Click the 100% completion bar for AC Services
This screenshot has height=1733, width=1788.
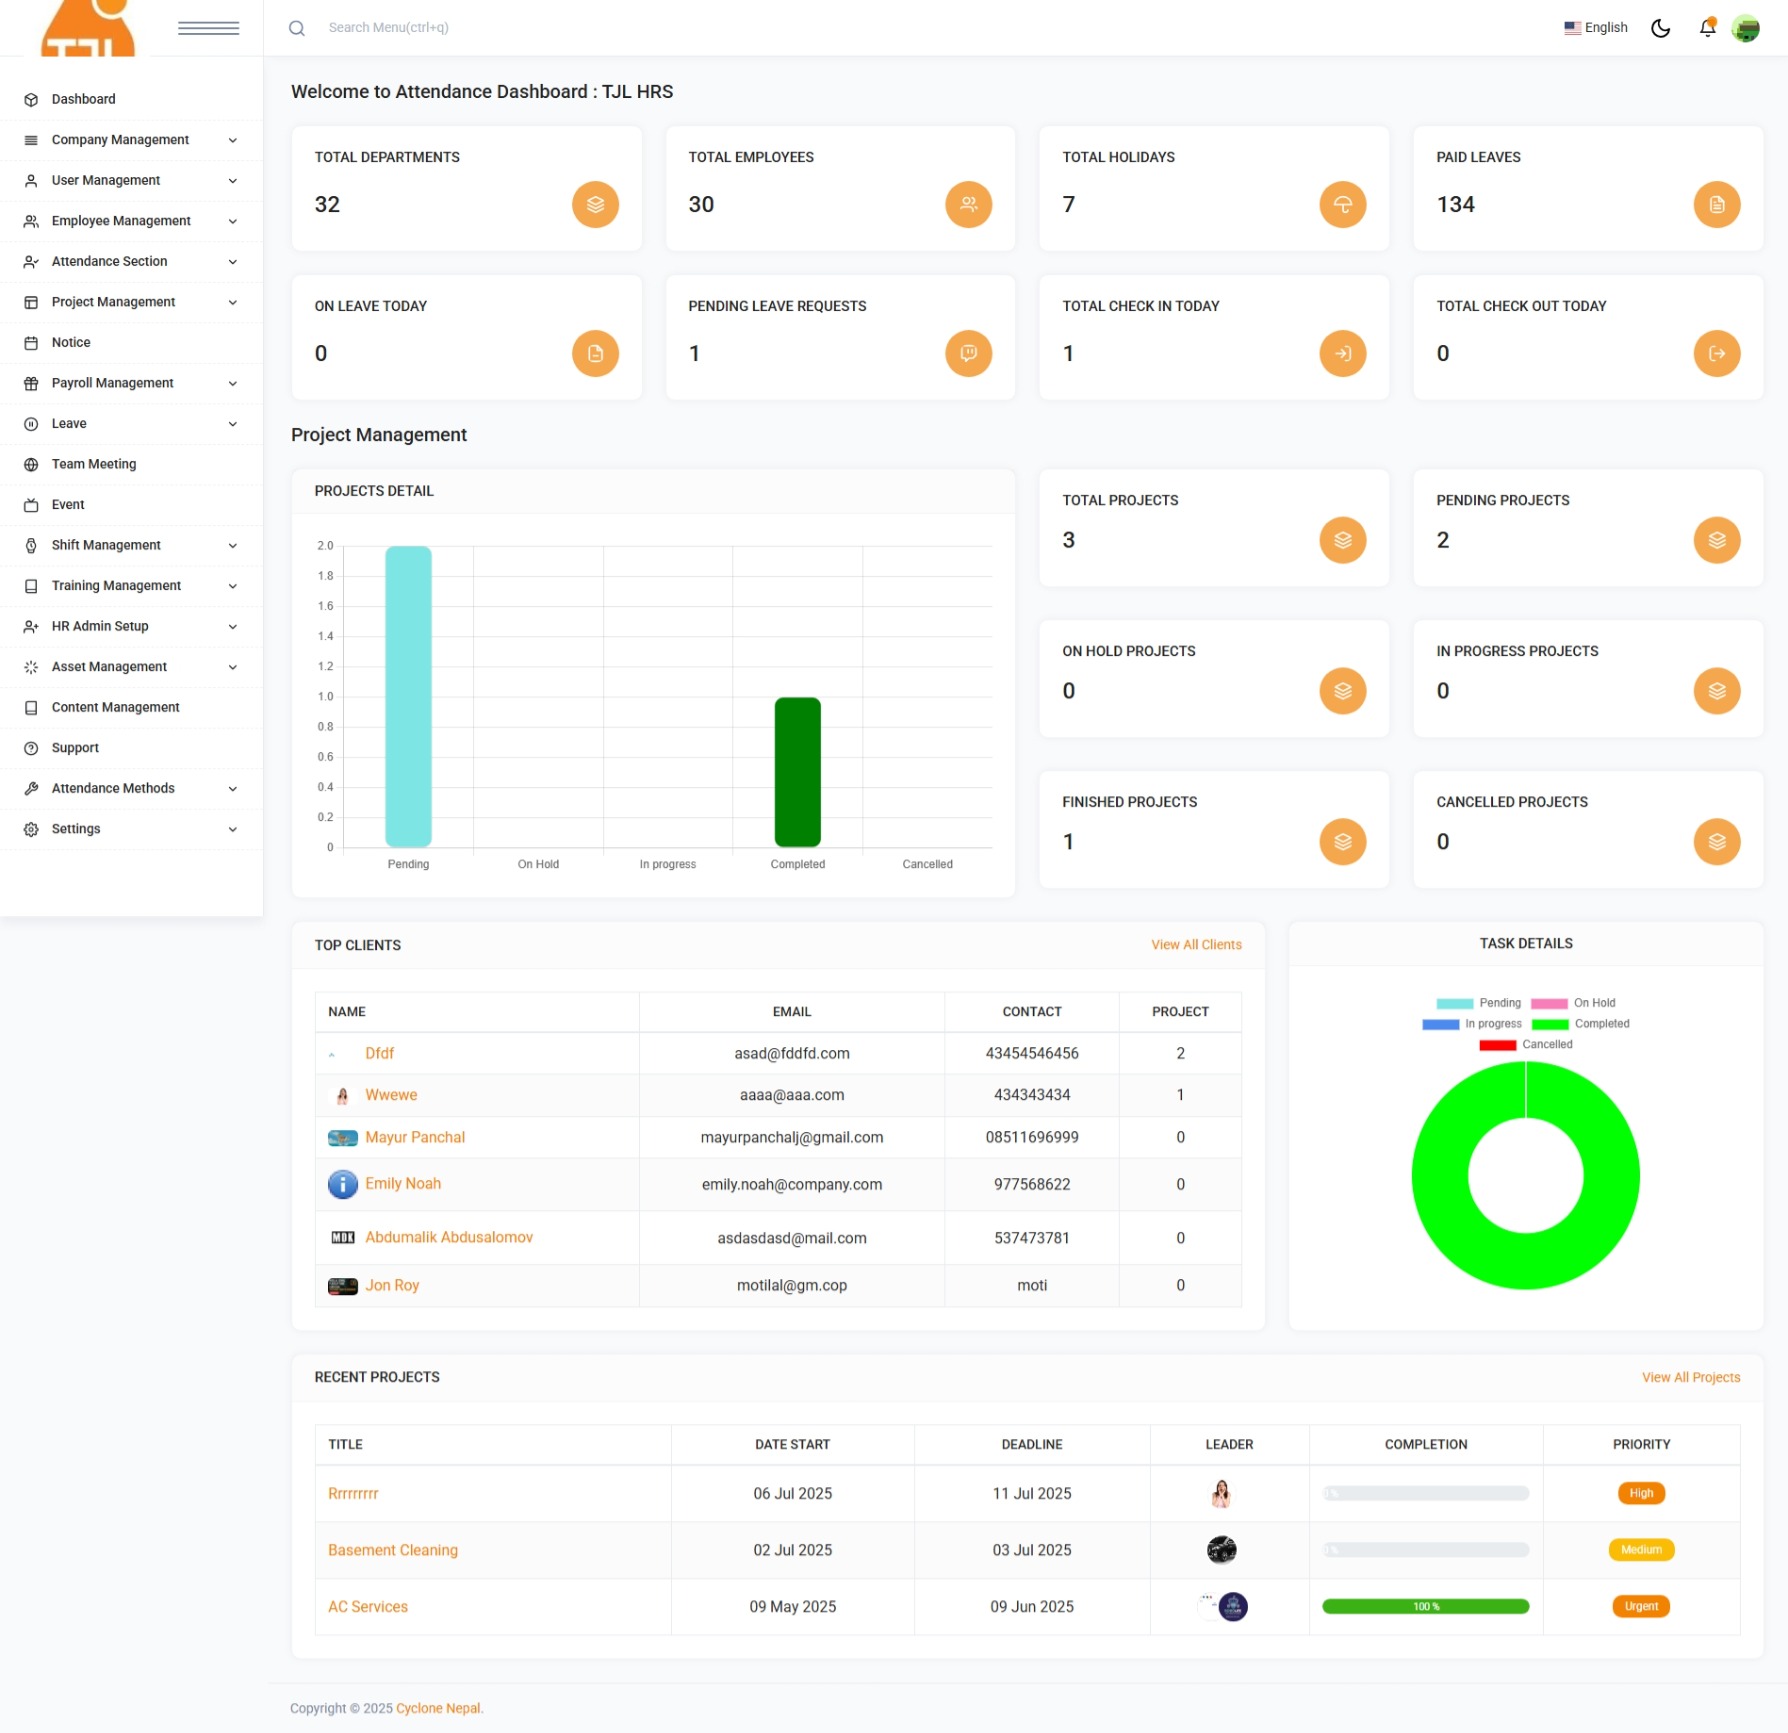click(x=1425, y=1607)
